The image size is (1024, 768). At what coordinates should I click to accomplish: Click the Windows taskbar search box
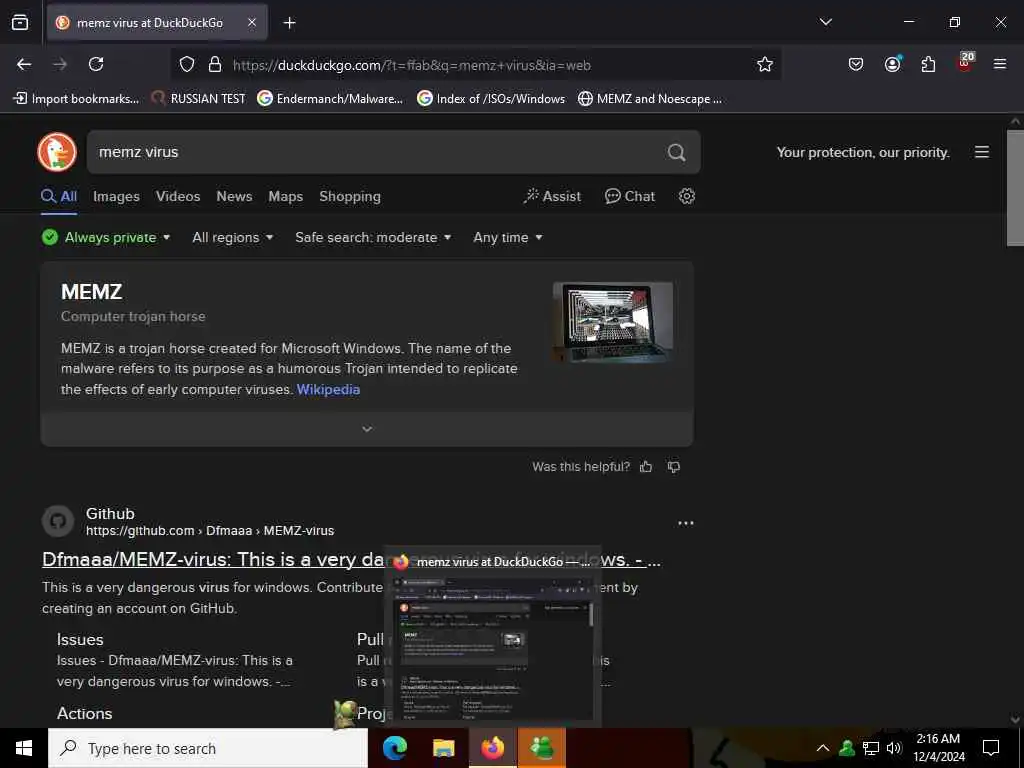point(208,748)
